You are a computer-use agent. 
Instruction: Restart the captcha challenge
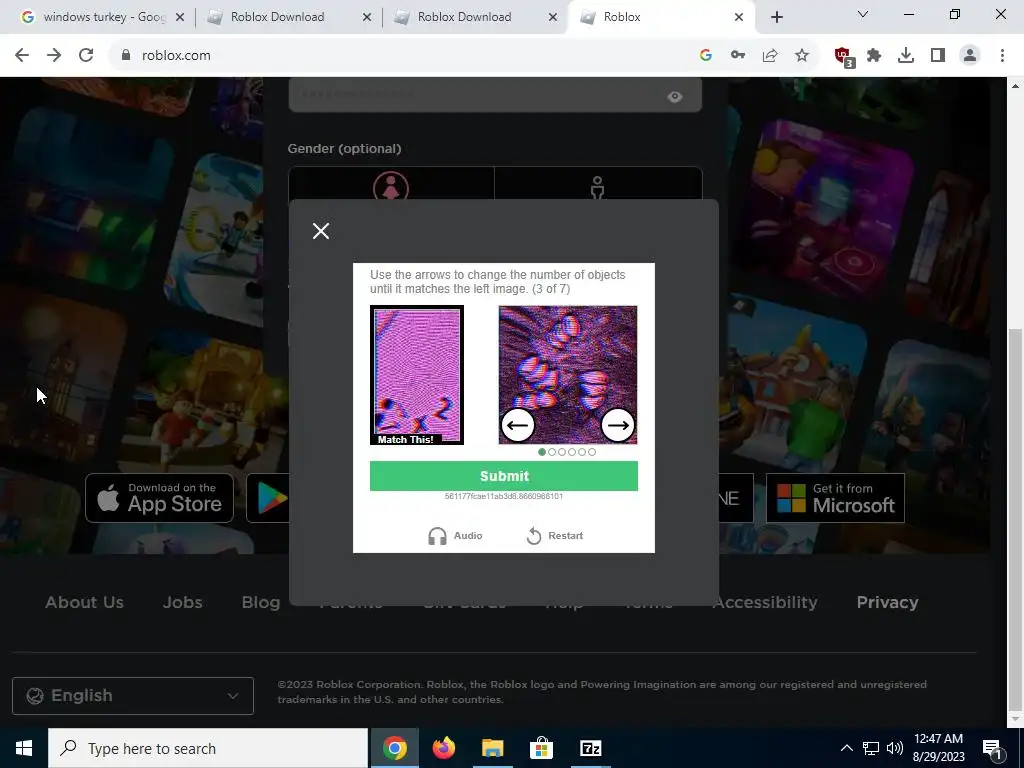554,536
